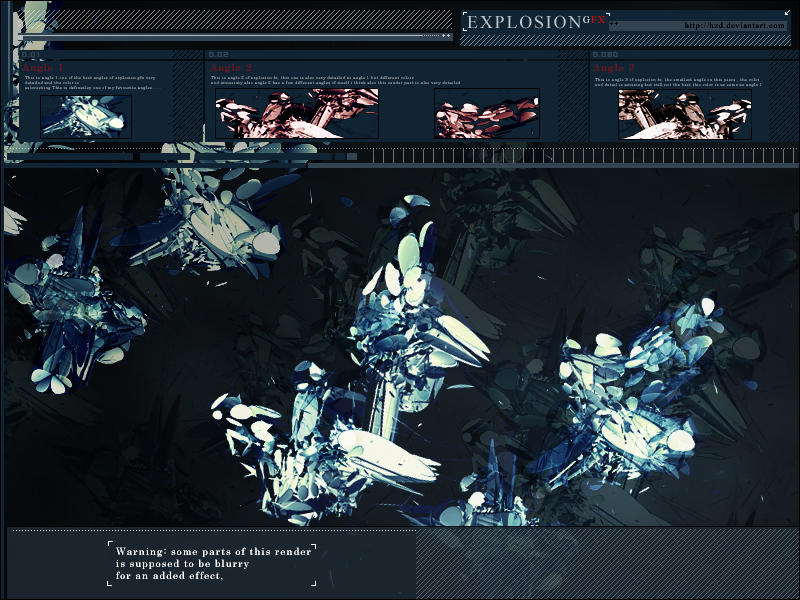The height and width of the screenshot is (600, 800).
Task: Click the diagonal expand arrow at the title's corner
Action: [788, 12]
